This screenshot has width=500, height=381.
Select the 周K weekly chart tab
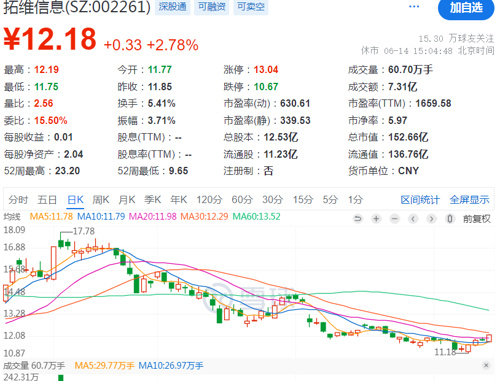click(x=101, y=200)
